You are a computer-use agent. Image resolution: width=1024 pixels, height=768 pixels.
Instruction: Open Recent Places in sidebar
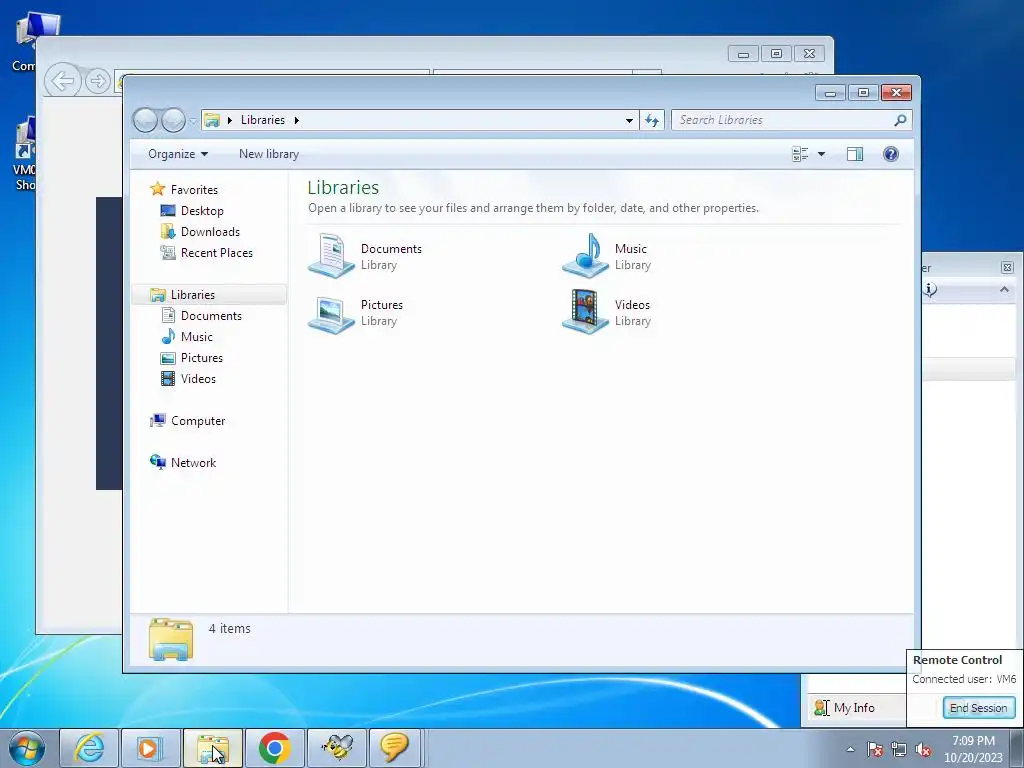point(217,253)
